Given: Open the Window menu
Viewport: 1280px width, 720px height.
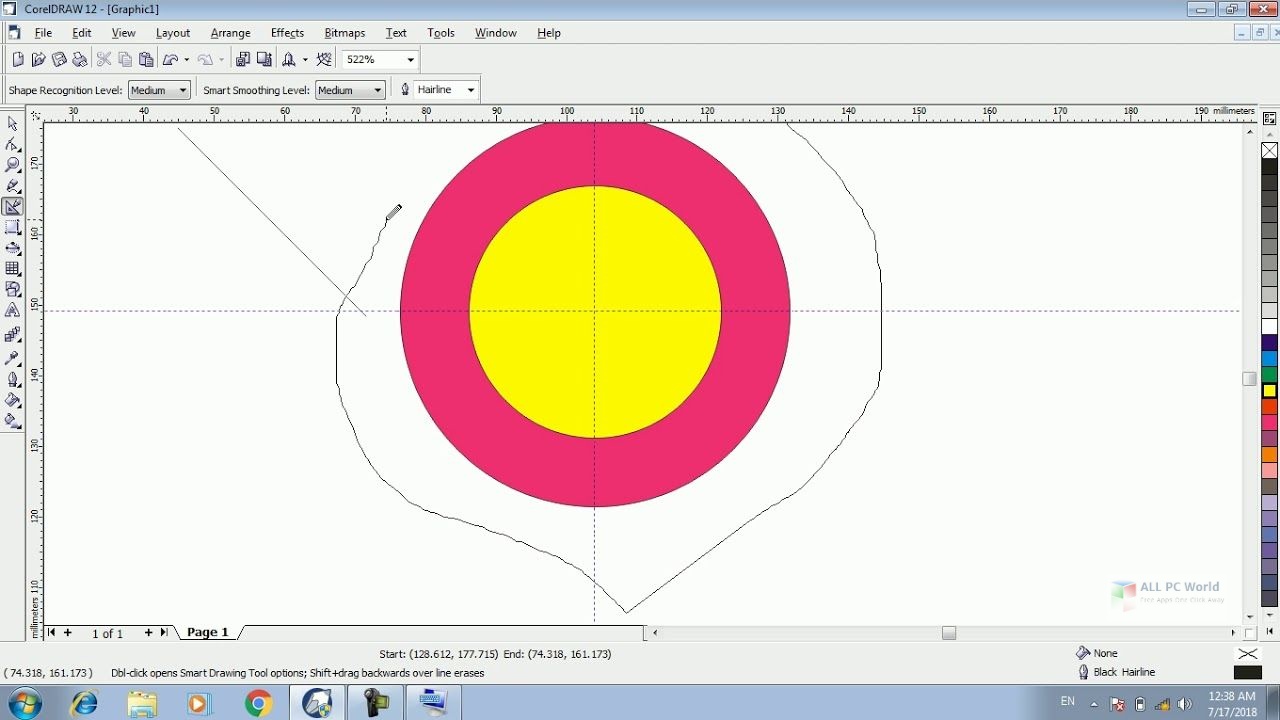Looking at the screenshot, I should point(496,33).
